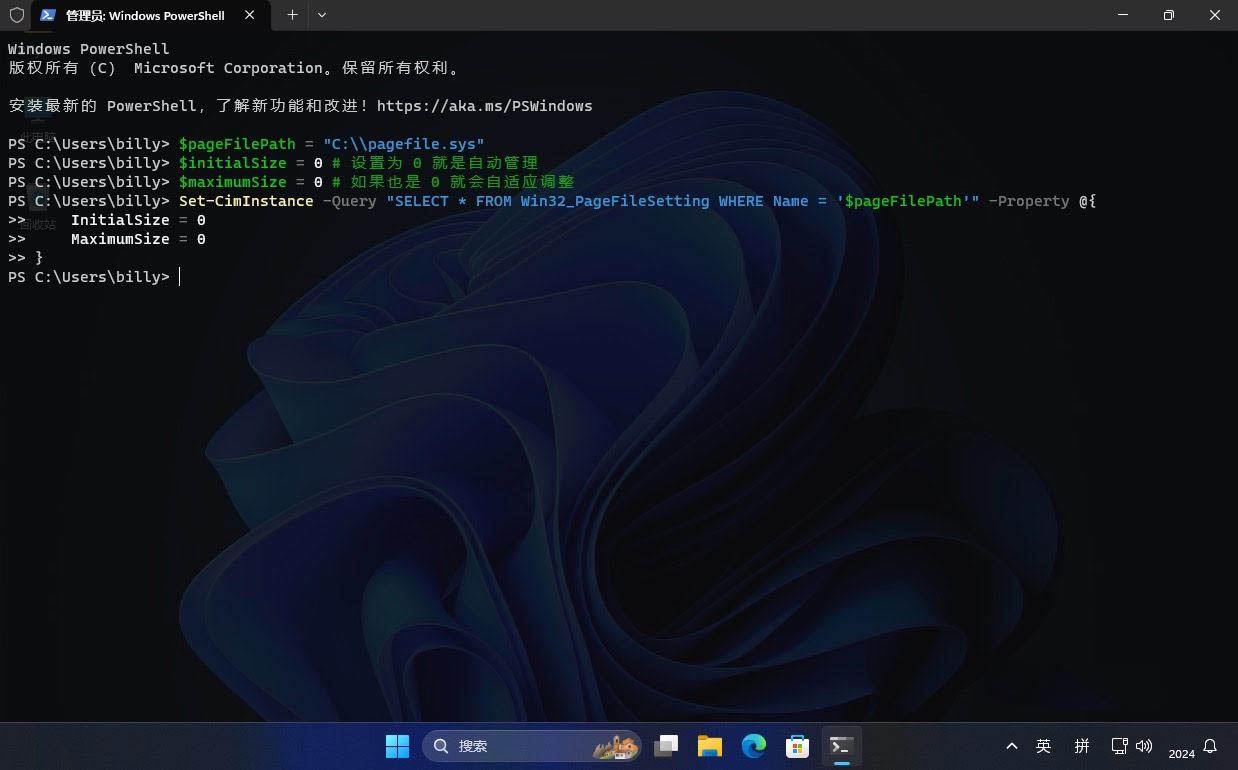Launch File Explorer from the taskbar
Image resolution: width=1238 pixels, height=770 pixels.
(x=710, y=746)
